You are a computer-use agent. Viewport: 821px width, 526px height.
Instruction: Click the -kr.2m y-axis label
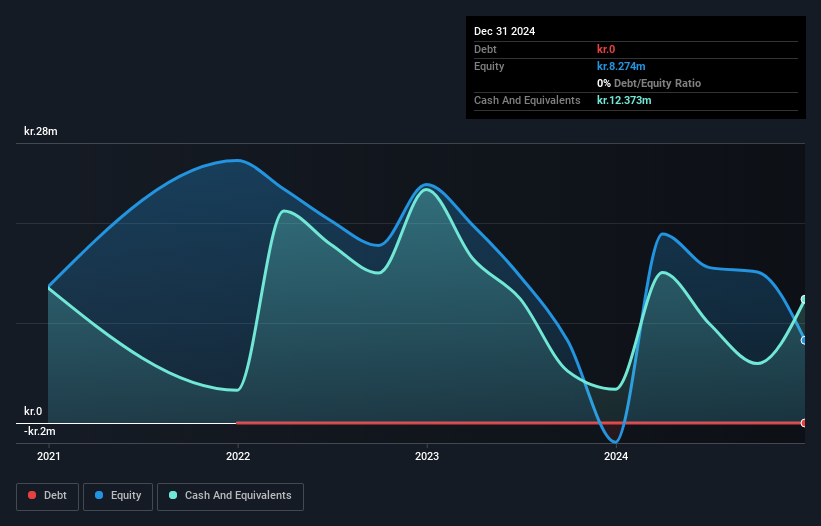tap(40, 431)
